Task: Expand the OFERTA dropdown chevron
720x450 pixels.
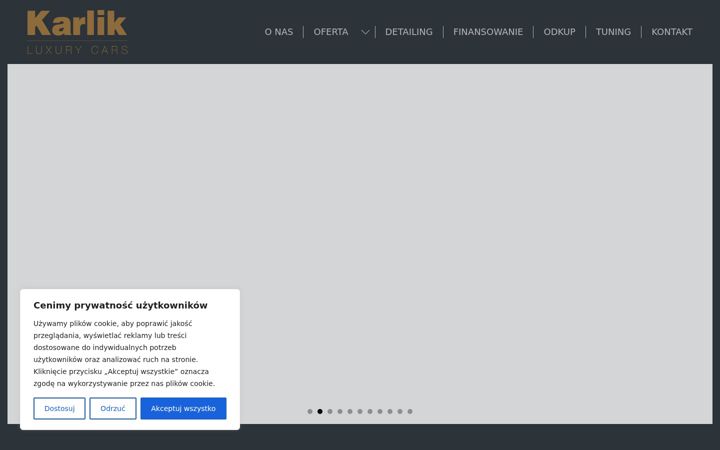Action: tap(365, 32)
